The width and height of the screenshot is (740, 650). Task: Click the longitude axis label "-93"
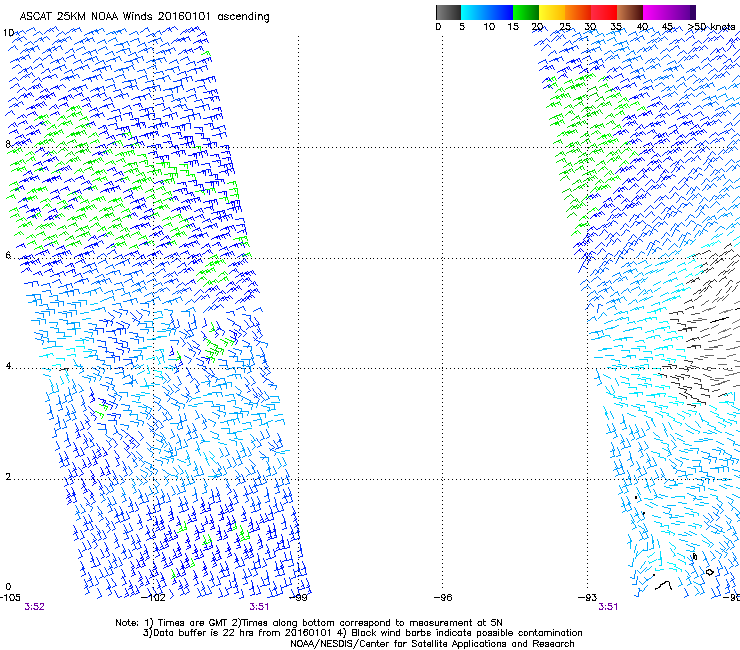[x=587, y=598]
